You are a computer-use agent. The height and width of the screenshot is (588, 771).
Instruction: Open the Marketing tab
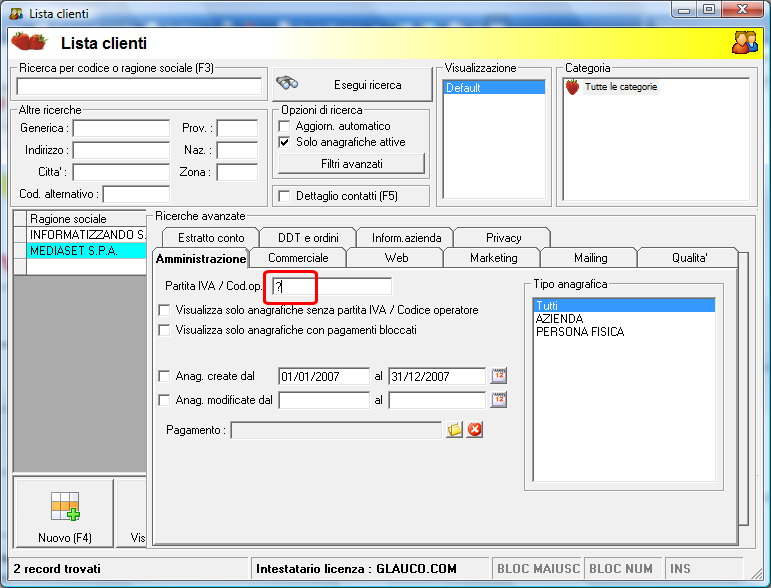click(494, 258)
